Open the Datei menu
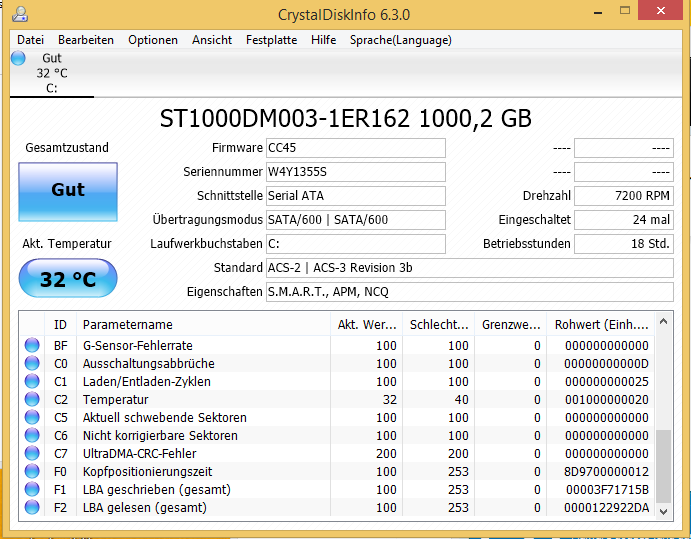The height and width of the screenshot is (539, 691). click(30, 40)
